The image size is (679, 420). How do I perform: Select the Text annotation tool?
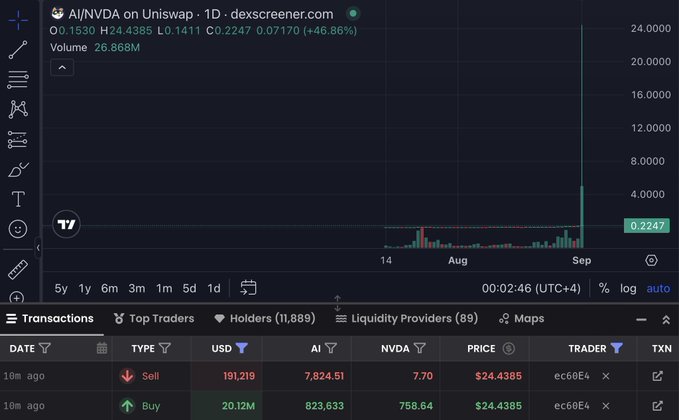[x=18, y=199]
